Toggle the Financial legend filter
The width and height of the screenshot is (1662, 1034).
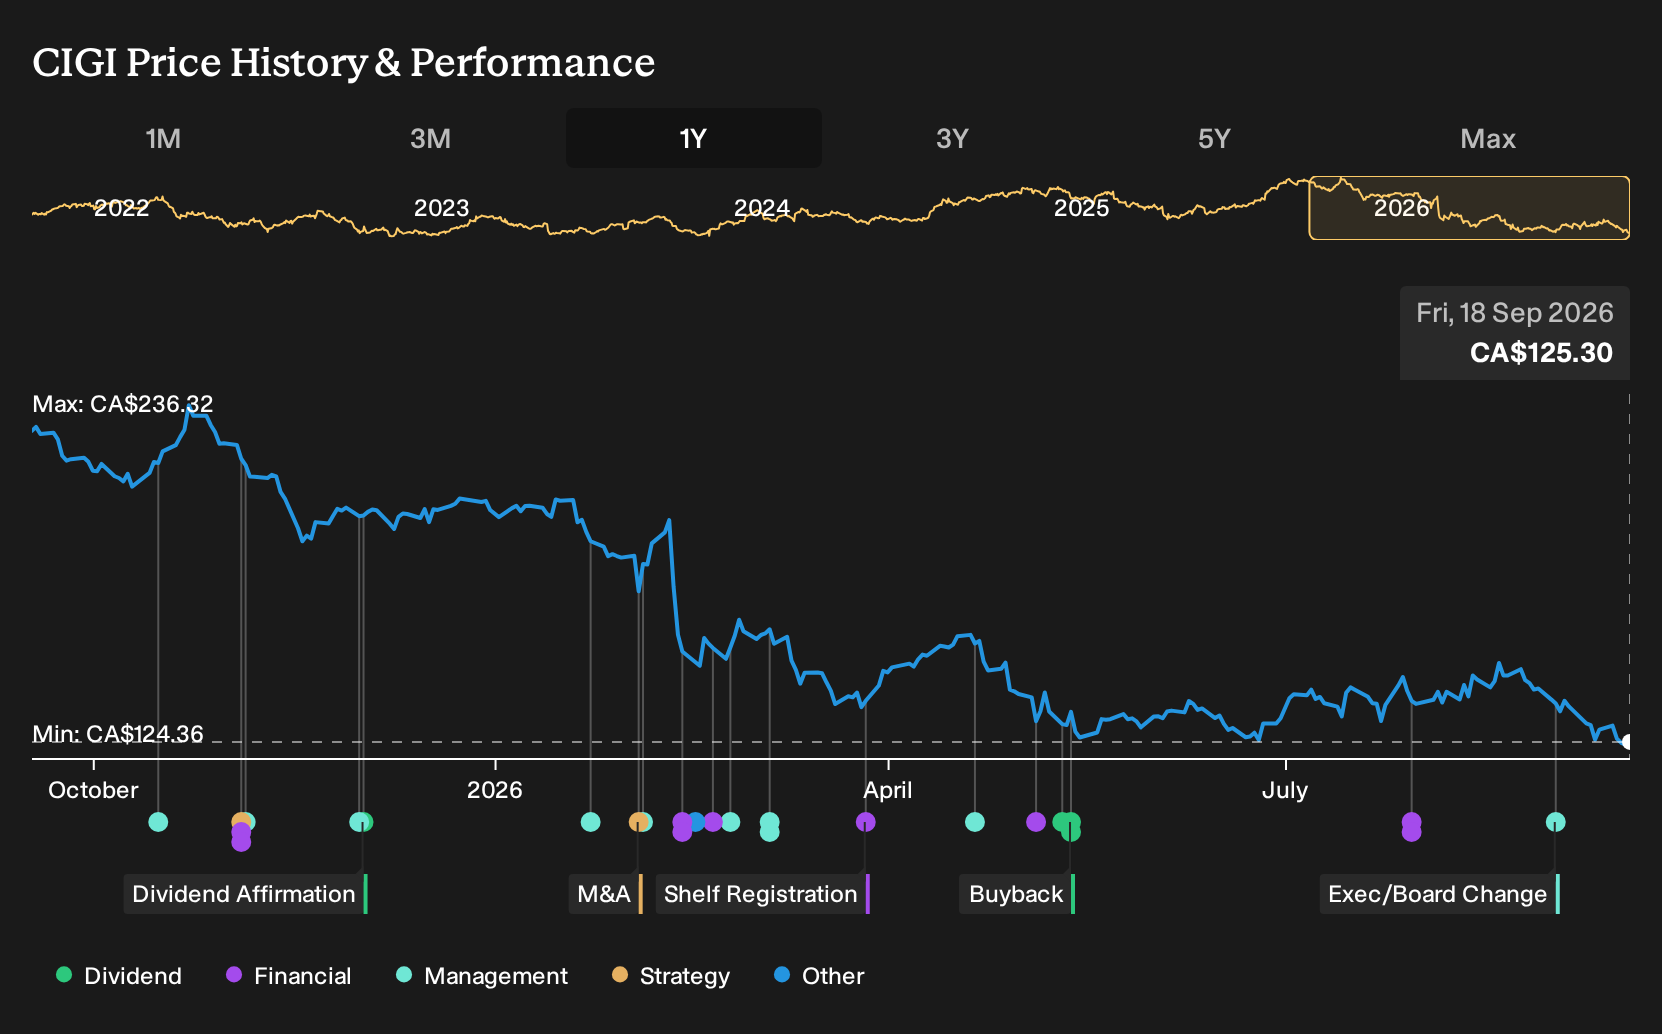coord(289,976)
